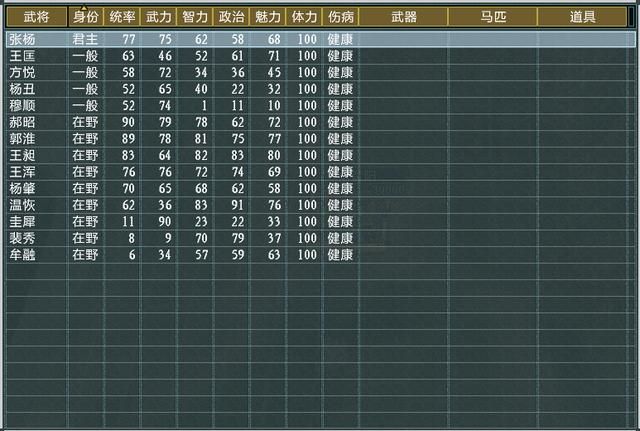
Task: Sort by 武将 column header
Action: pos(37,17)
